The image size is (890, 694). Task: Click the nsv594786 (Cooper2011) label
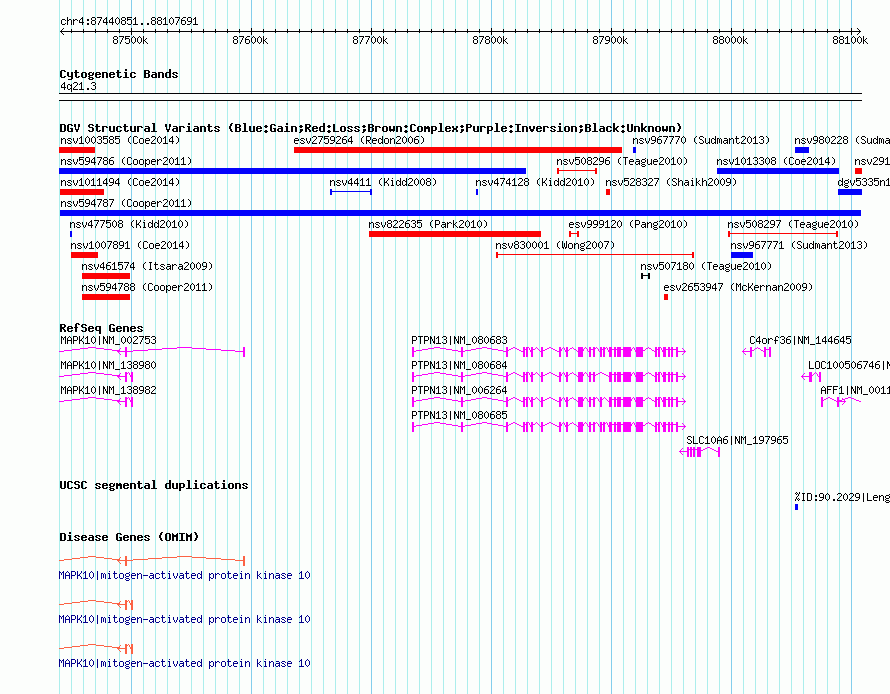pos(125,161)
